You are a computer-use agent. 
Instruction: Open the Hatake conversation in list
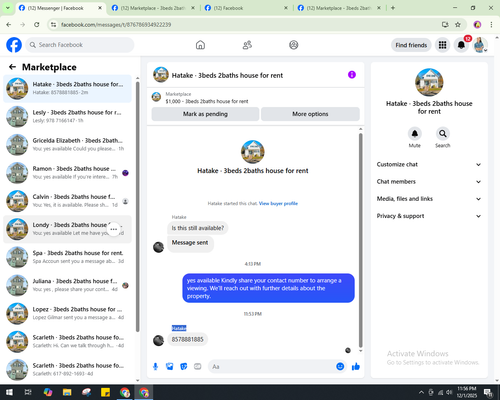[68, 89]
